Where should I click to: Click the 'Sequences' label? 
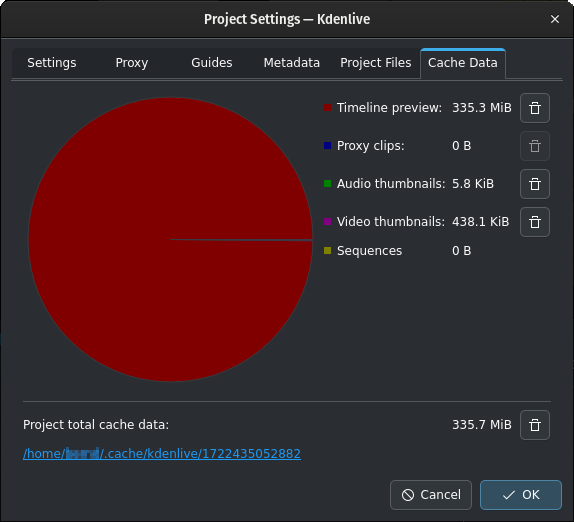[369, 251]
